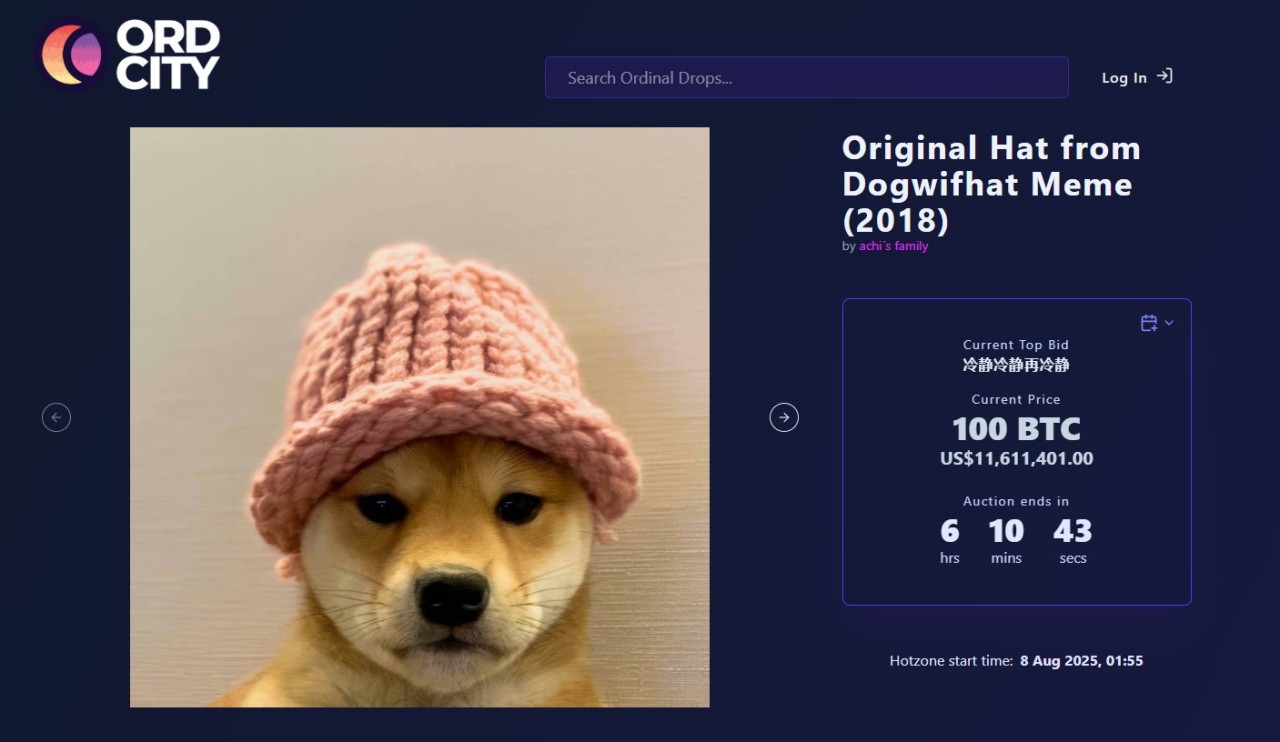Click the hours countdown value
The image size is (1280, 742).
[x=949, y=531]
